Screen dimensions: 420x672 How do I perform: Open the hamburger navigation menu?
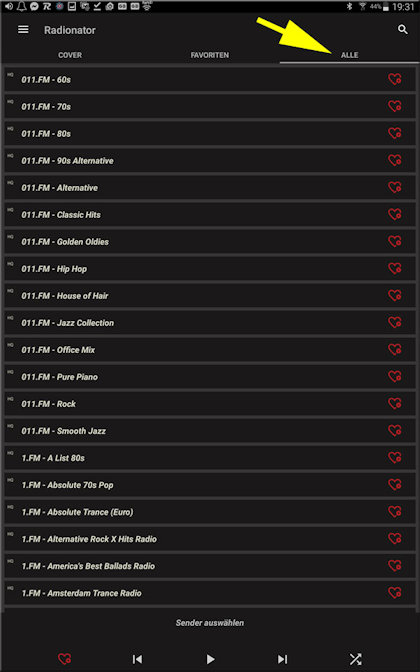coord(23,30)
